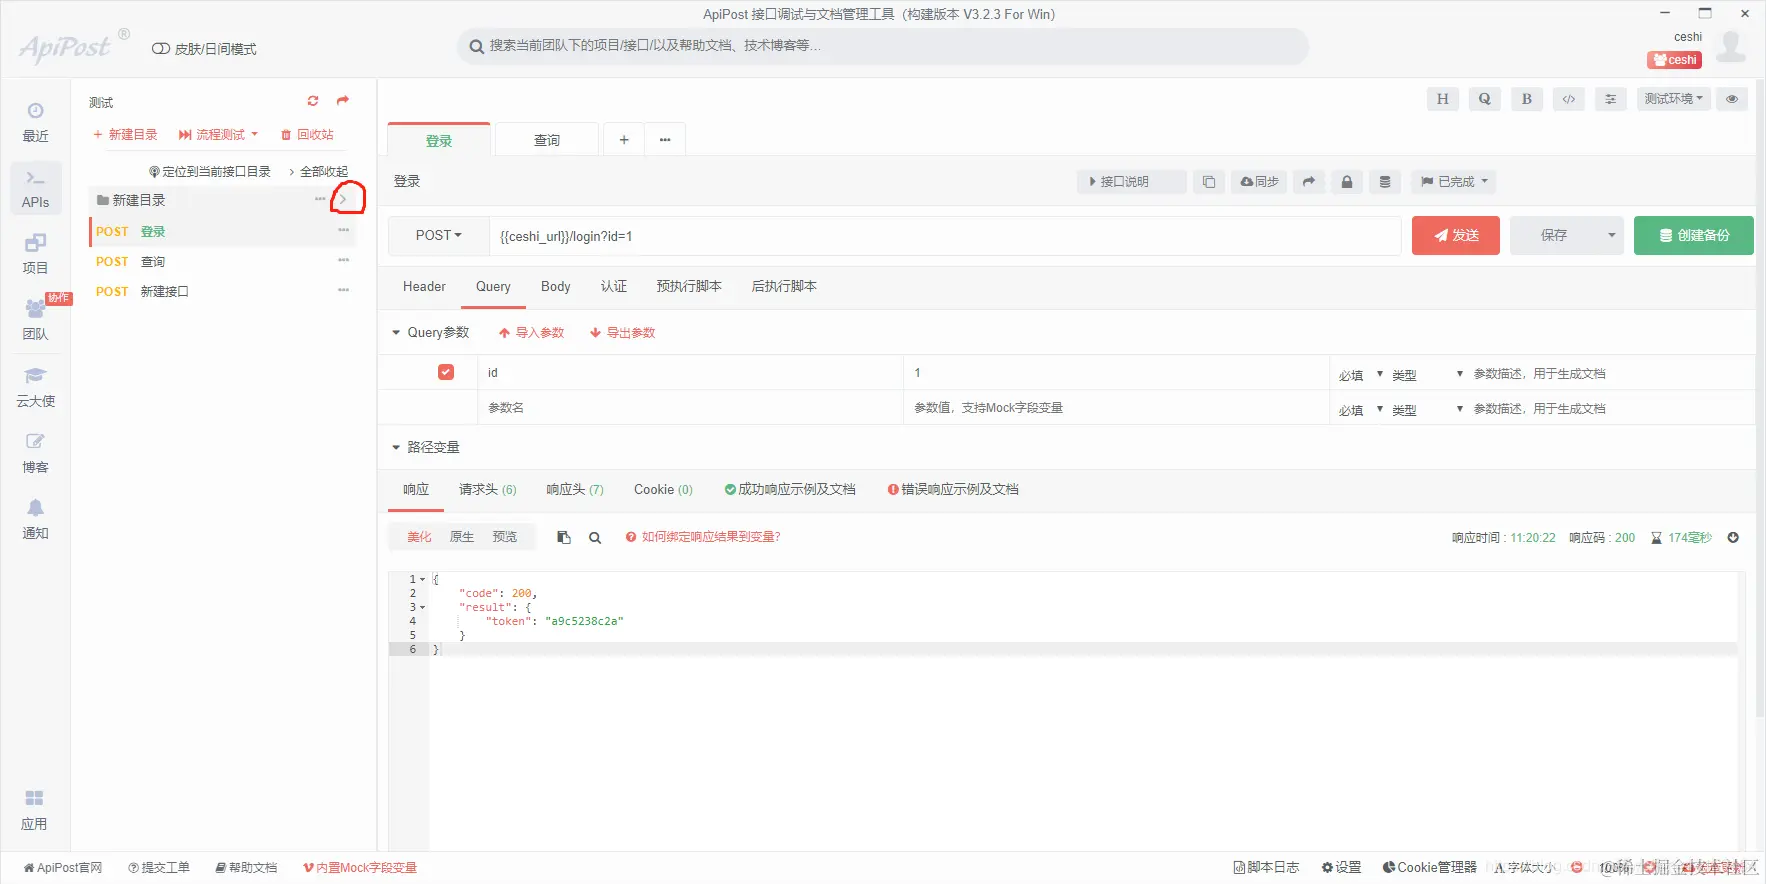Click 如何绑定响应结果到变量? help link
1766x884 pixels.
click(x=703, y=537)
